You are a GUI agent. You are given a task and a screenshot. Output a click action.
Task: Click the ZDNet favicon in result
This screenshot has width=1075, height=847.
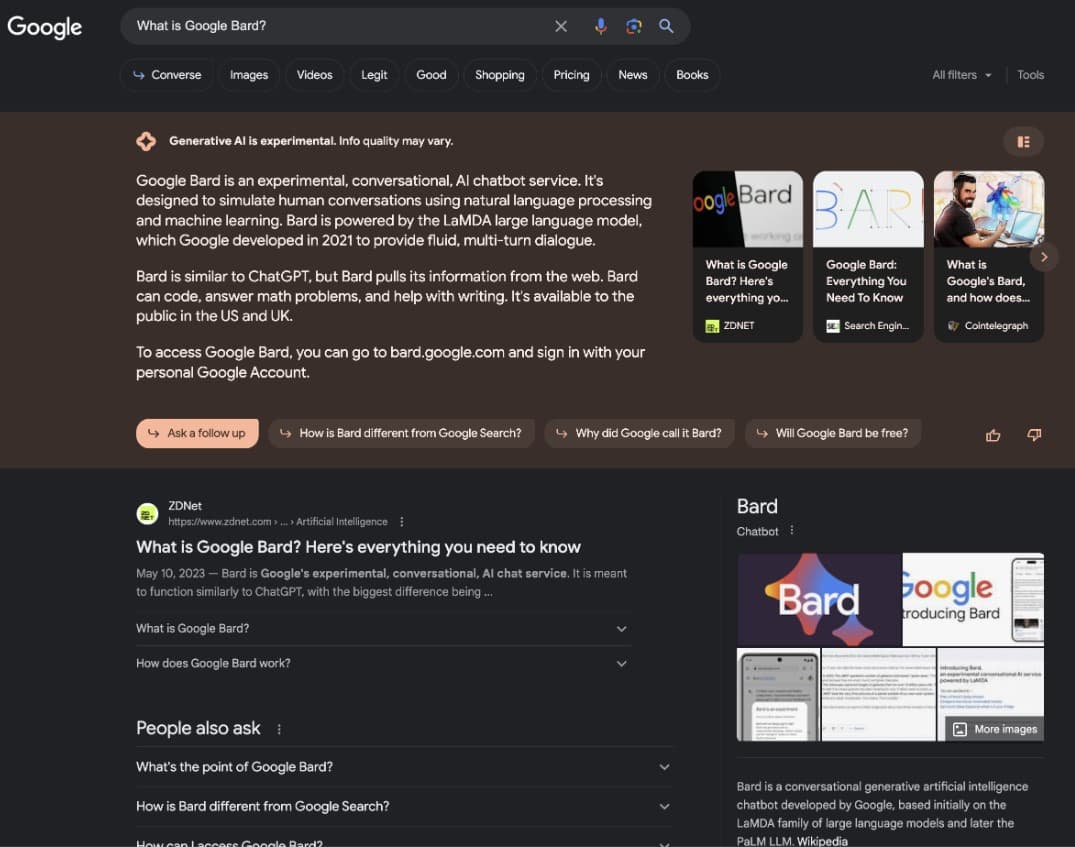point(147,513)
